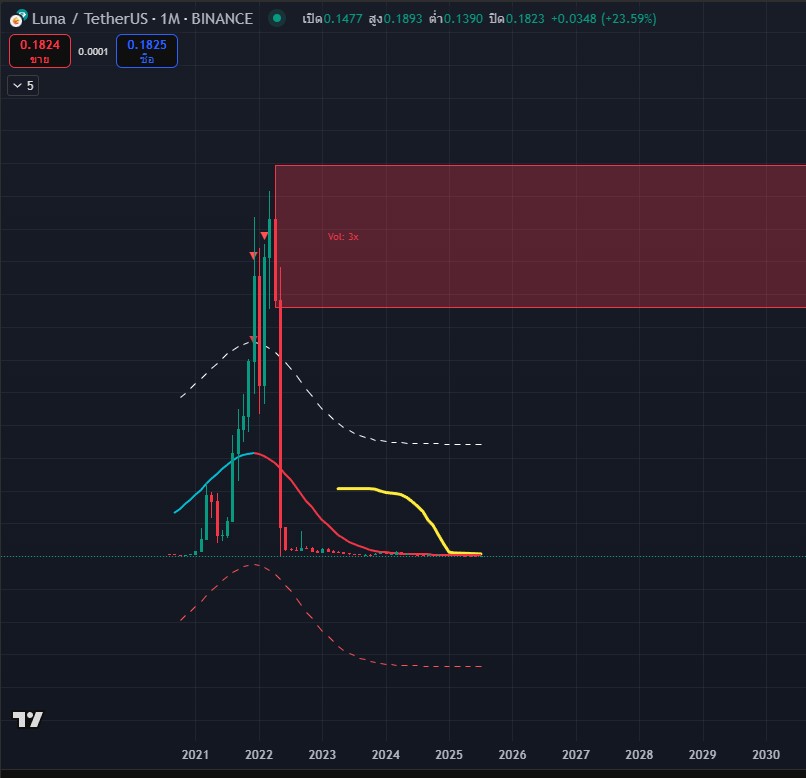The height and width of the screenshot is (778, 806).
Task: Click the +0.0348 (+23.59%) change value
Action: pyautogui.click(x=603, y=18)
